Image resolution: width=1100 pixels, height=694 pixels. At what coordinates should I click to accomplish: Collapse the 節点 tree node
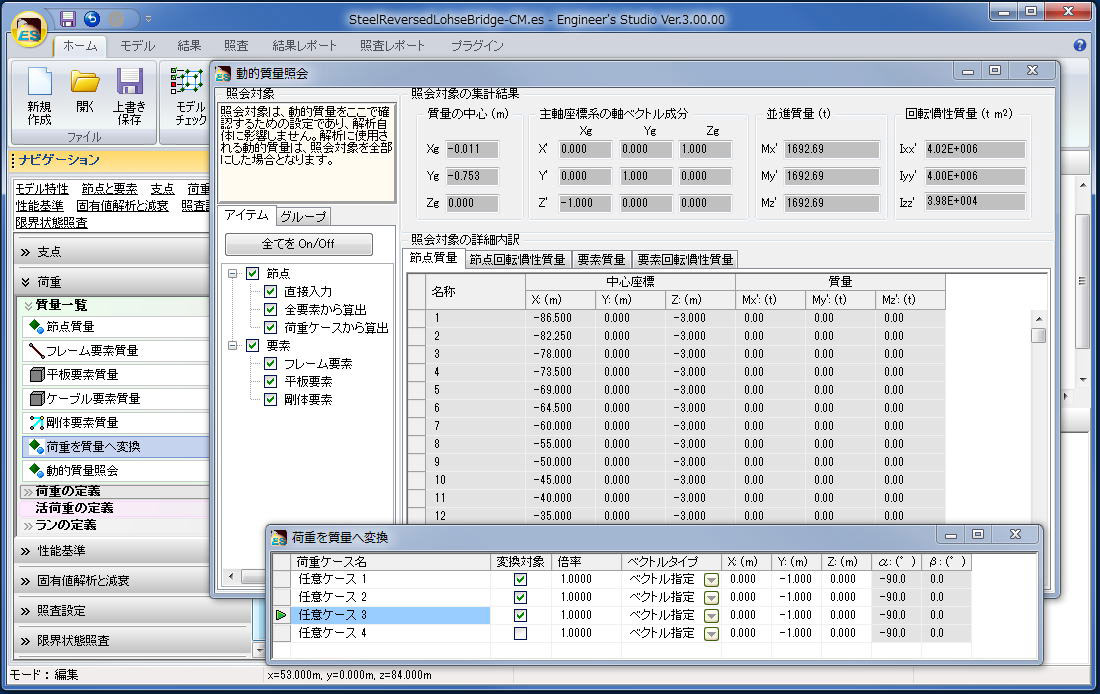point(232,274)
